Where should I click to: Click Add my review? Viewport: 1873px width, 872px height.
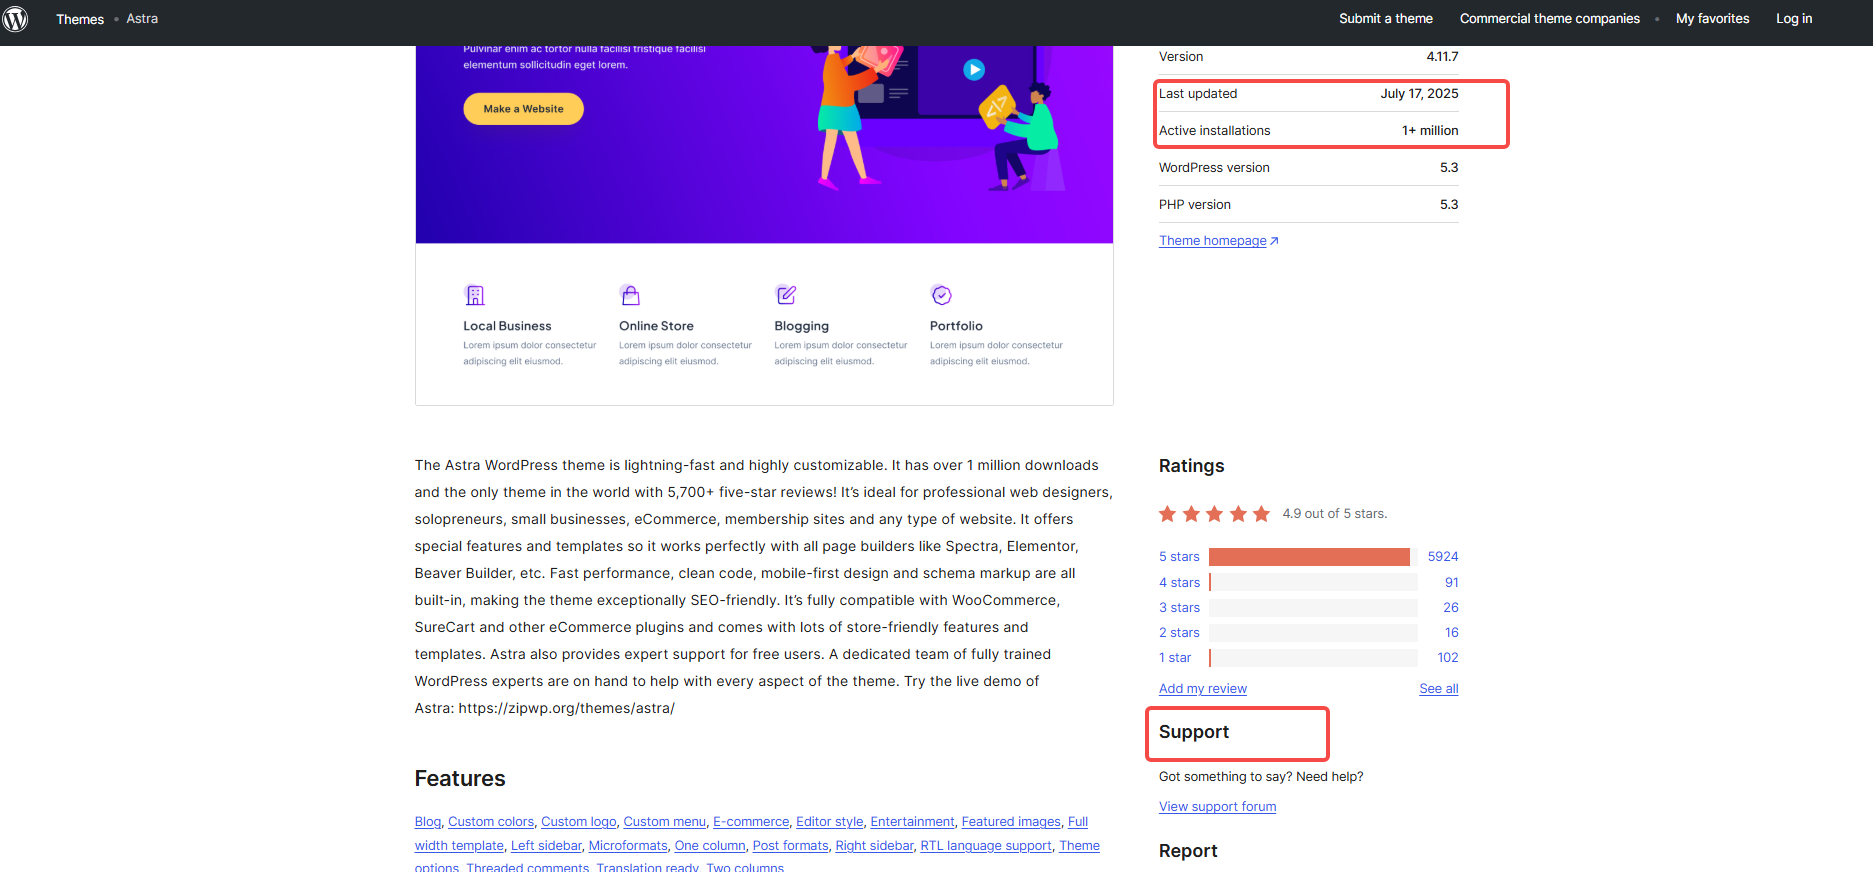1203,689
